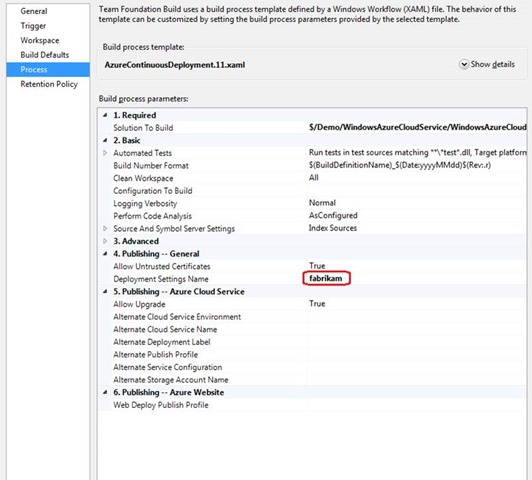The image size is (532, 480).
Task: Collapse the 1. Required section
Action: click(105, 115)
